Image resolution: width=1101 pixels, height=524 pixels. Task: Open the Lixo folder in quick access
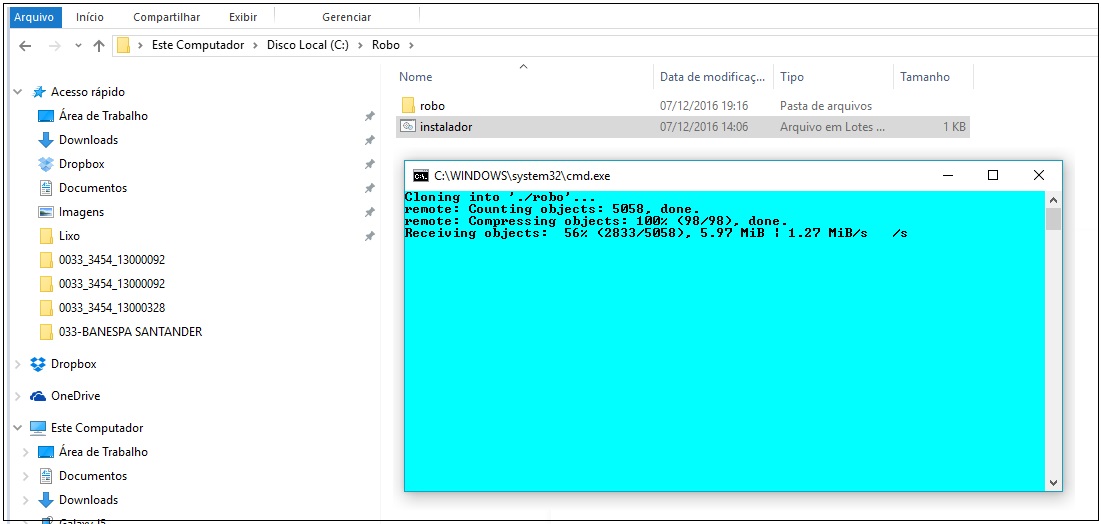(68, 236)
